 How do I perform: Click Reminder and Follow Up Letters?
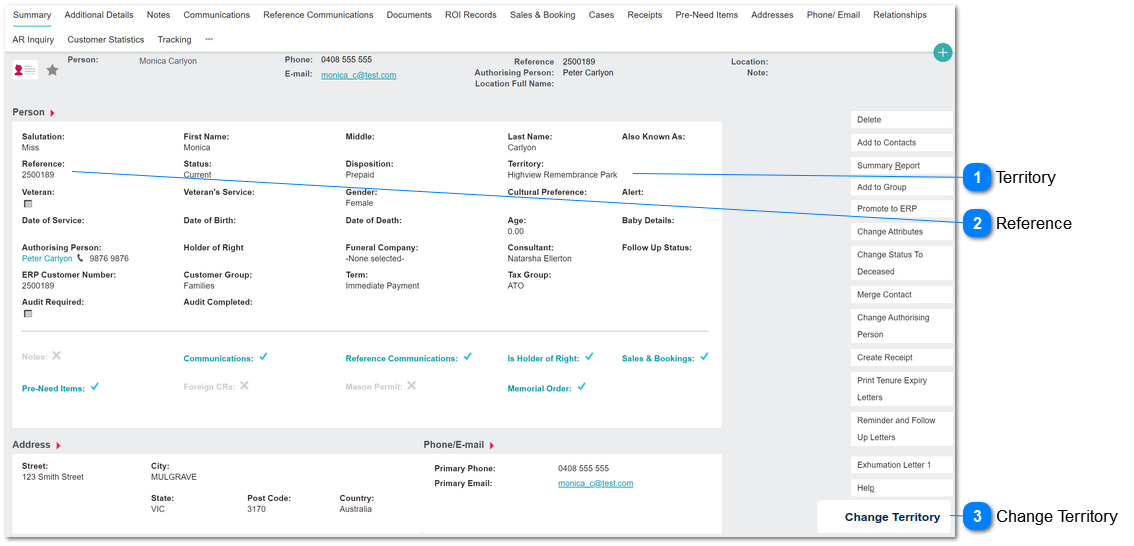pos(902,429)
